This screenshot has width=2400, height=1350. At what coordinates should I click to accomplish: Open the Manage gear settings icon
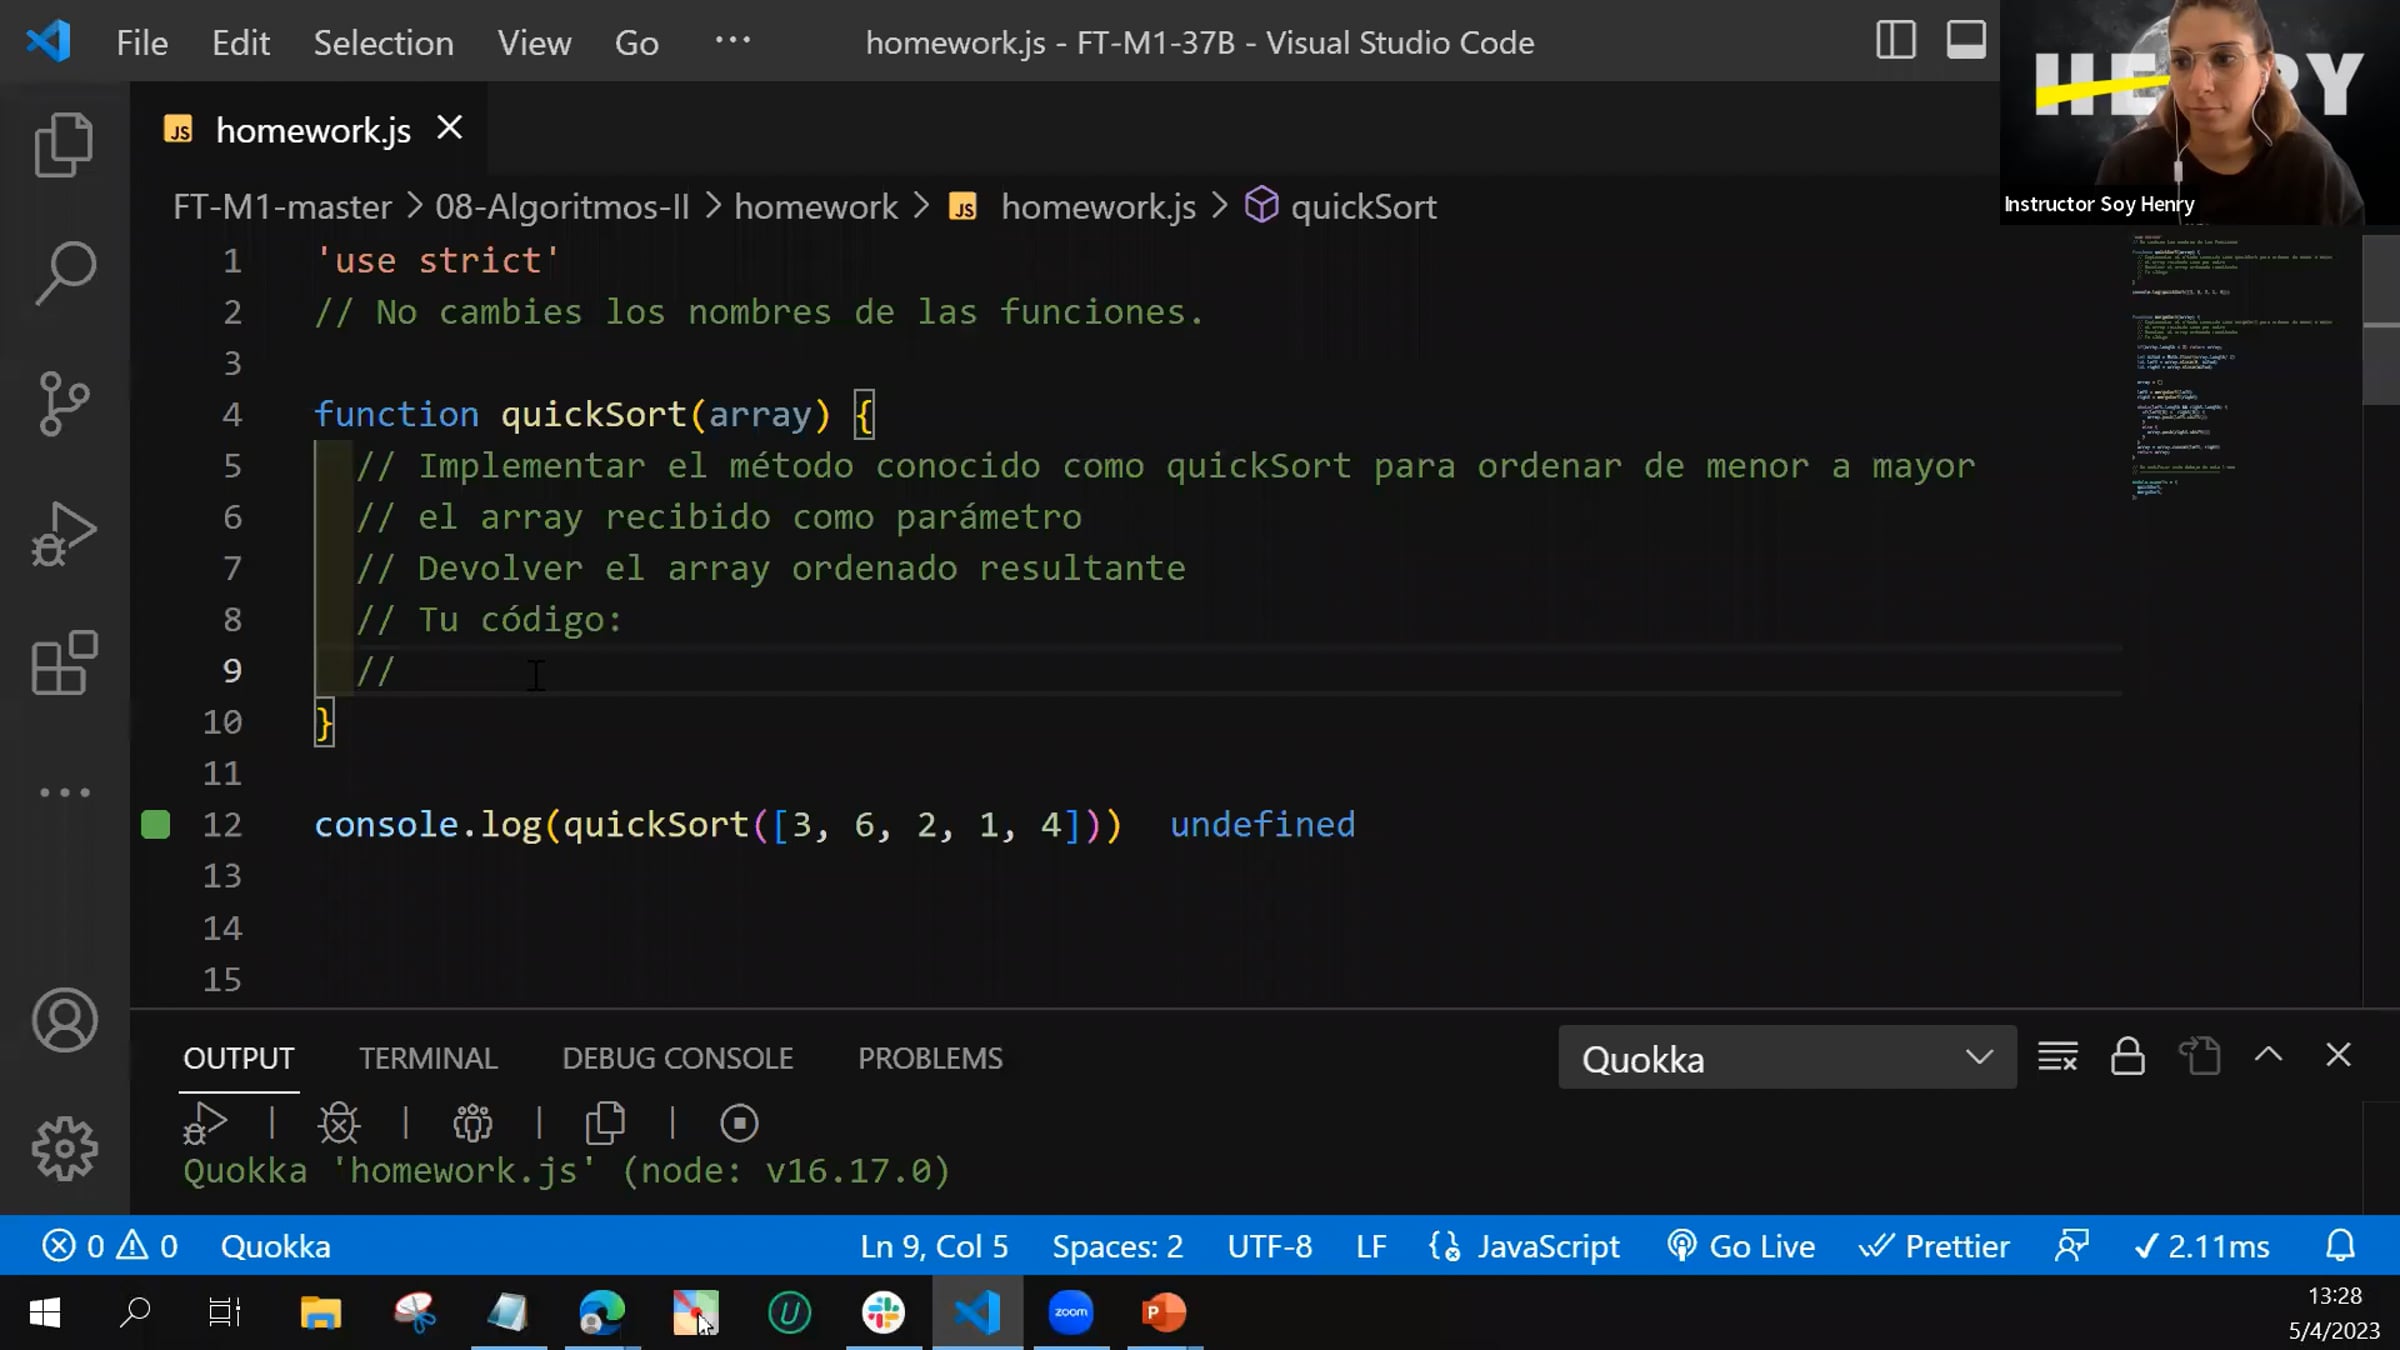click(64, 1148)
